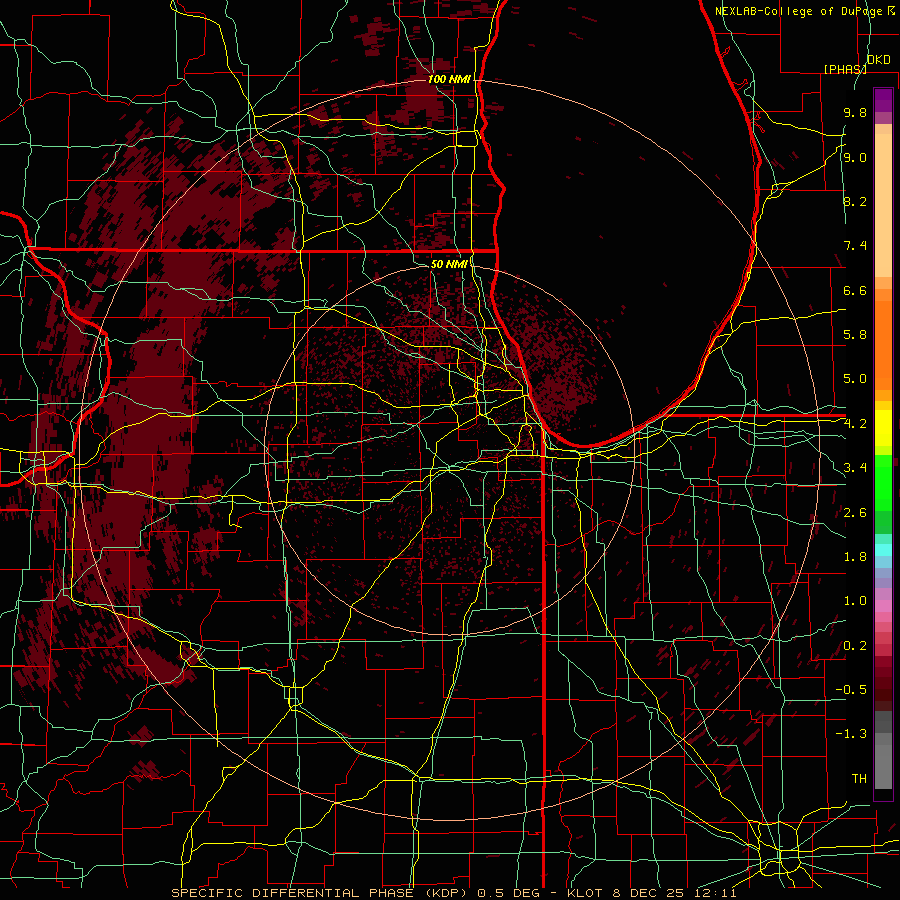Pick the cyan swatch beside 1.8
Image resolution: width=900 pixels, height=900 pixels.
pyautogui.click(x=883, y=550)
